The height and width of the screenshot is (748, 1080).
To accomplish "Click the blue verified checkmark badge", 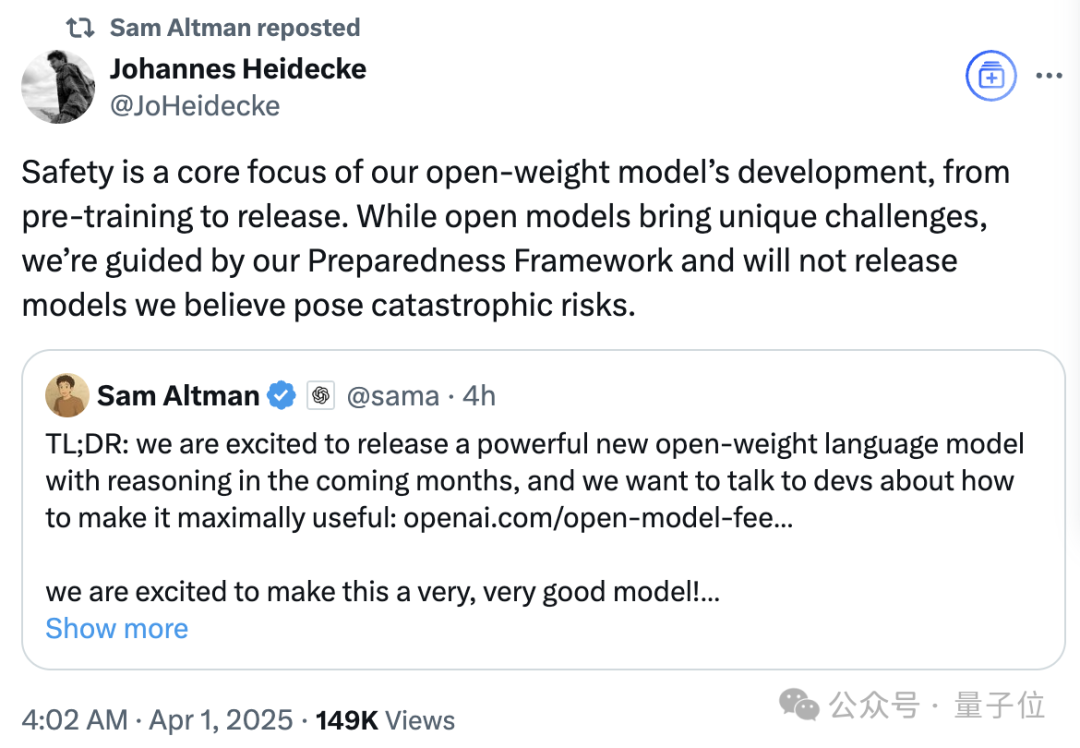I will coord(282,396).
